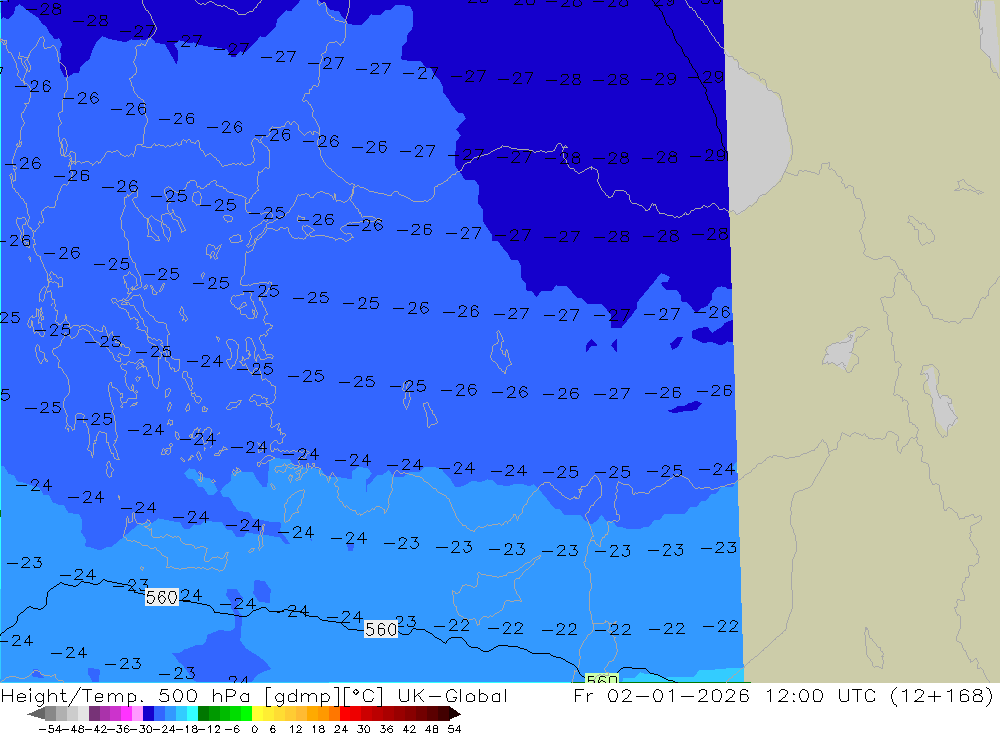Click the large gray Caspian Sea area

(x=759, y=137)
